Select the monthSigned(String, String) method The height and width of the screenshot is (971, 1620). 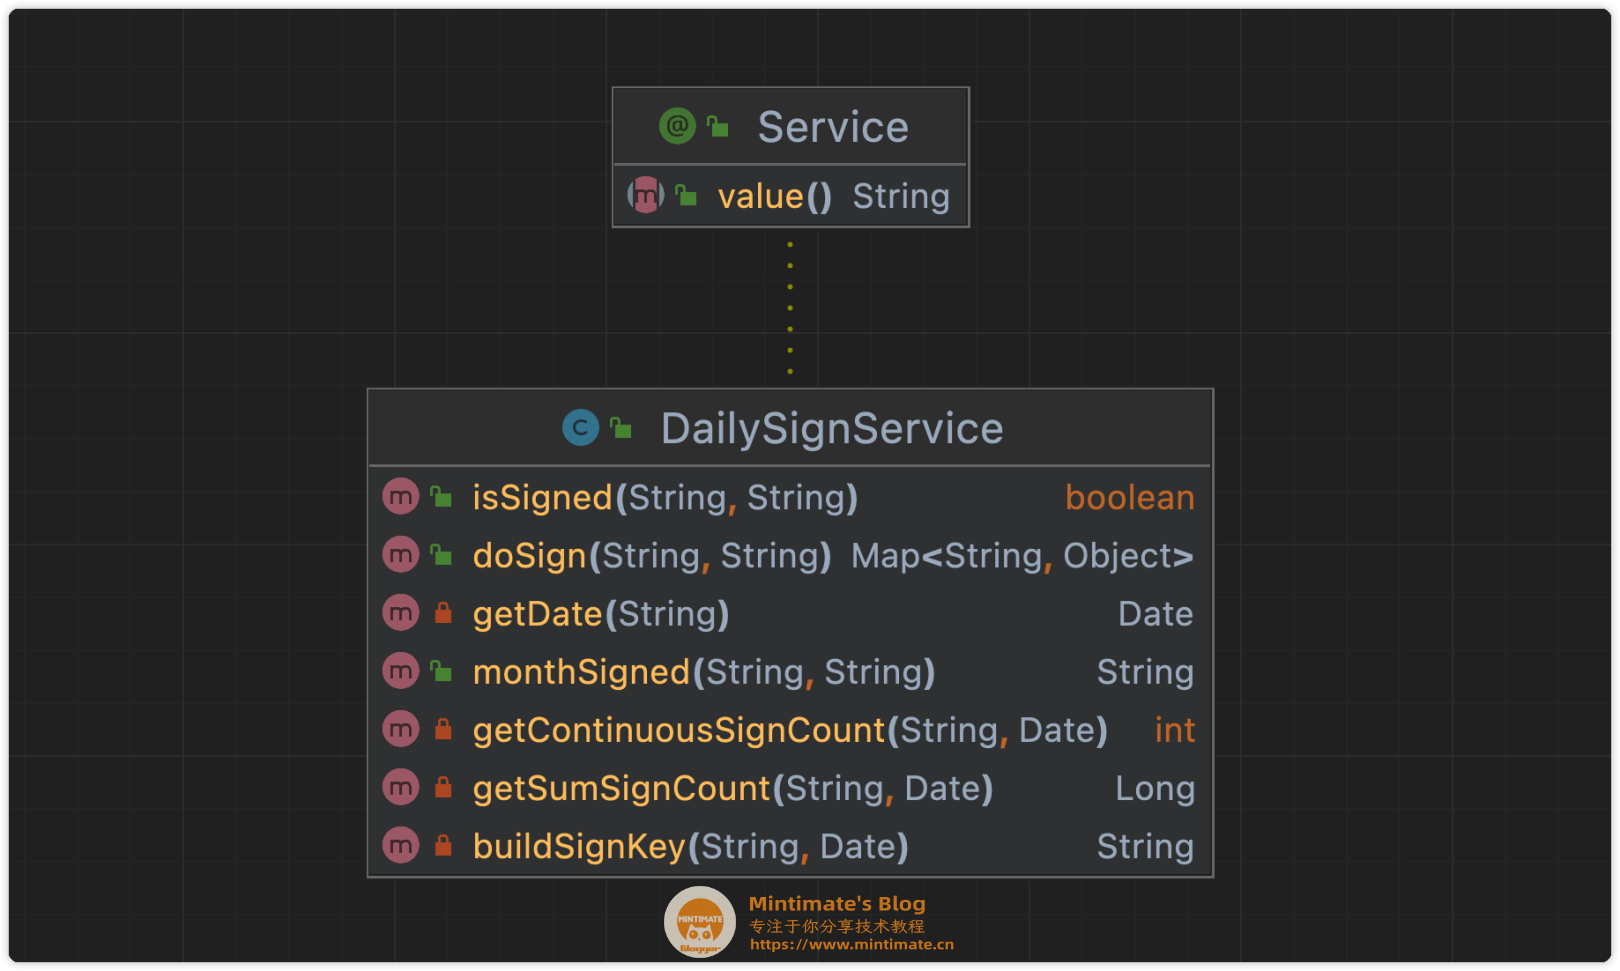pos(704,672)
